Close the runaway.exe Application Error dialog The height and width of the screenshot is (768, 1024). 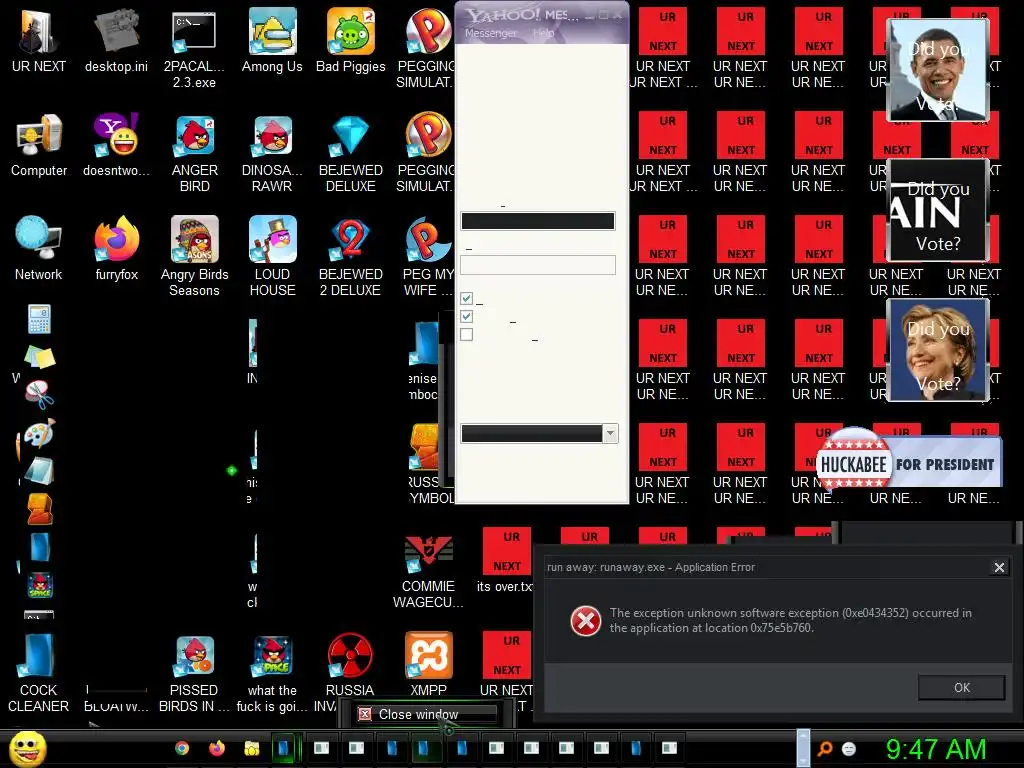[x=999, y=568]
